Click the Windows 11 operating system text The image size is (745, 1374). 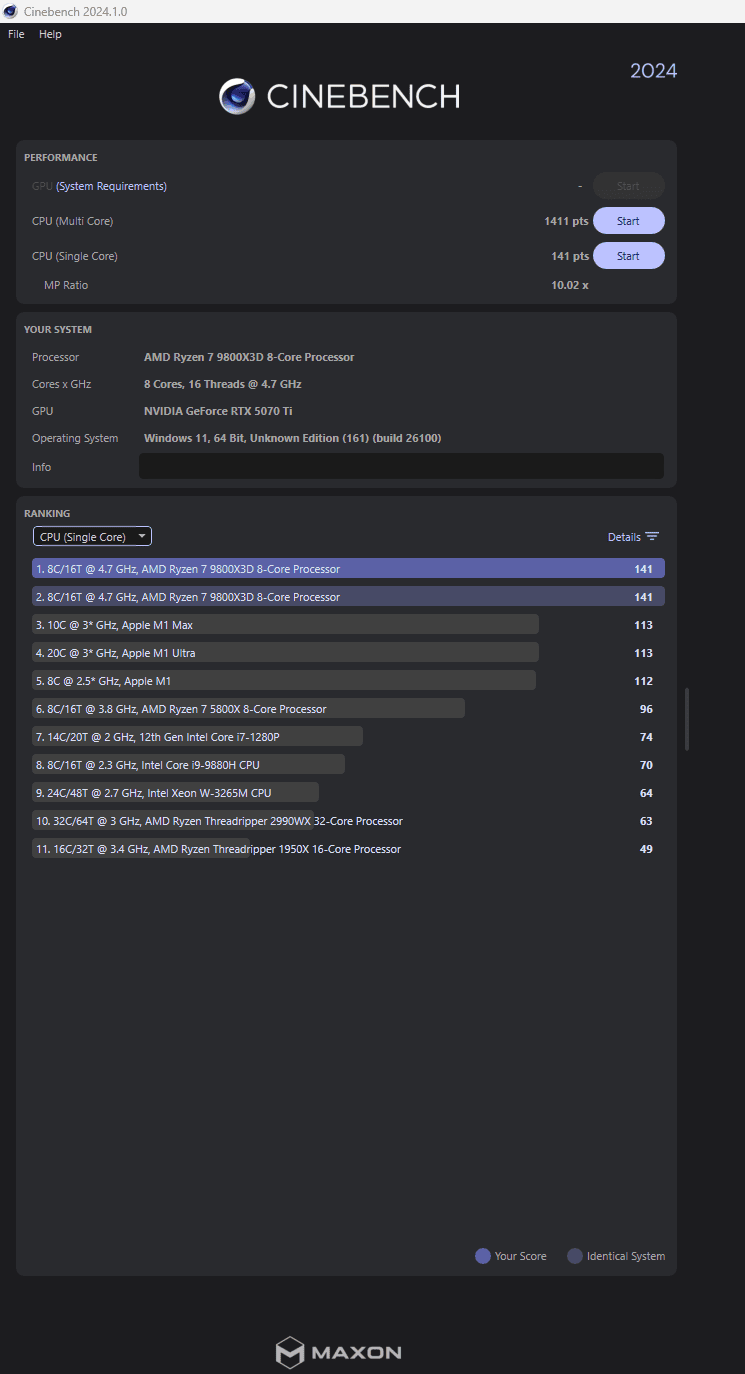click(x=292, y=438)
